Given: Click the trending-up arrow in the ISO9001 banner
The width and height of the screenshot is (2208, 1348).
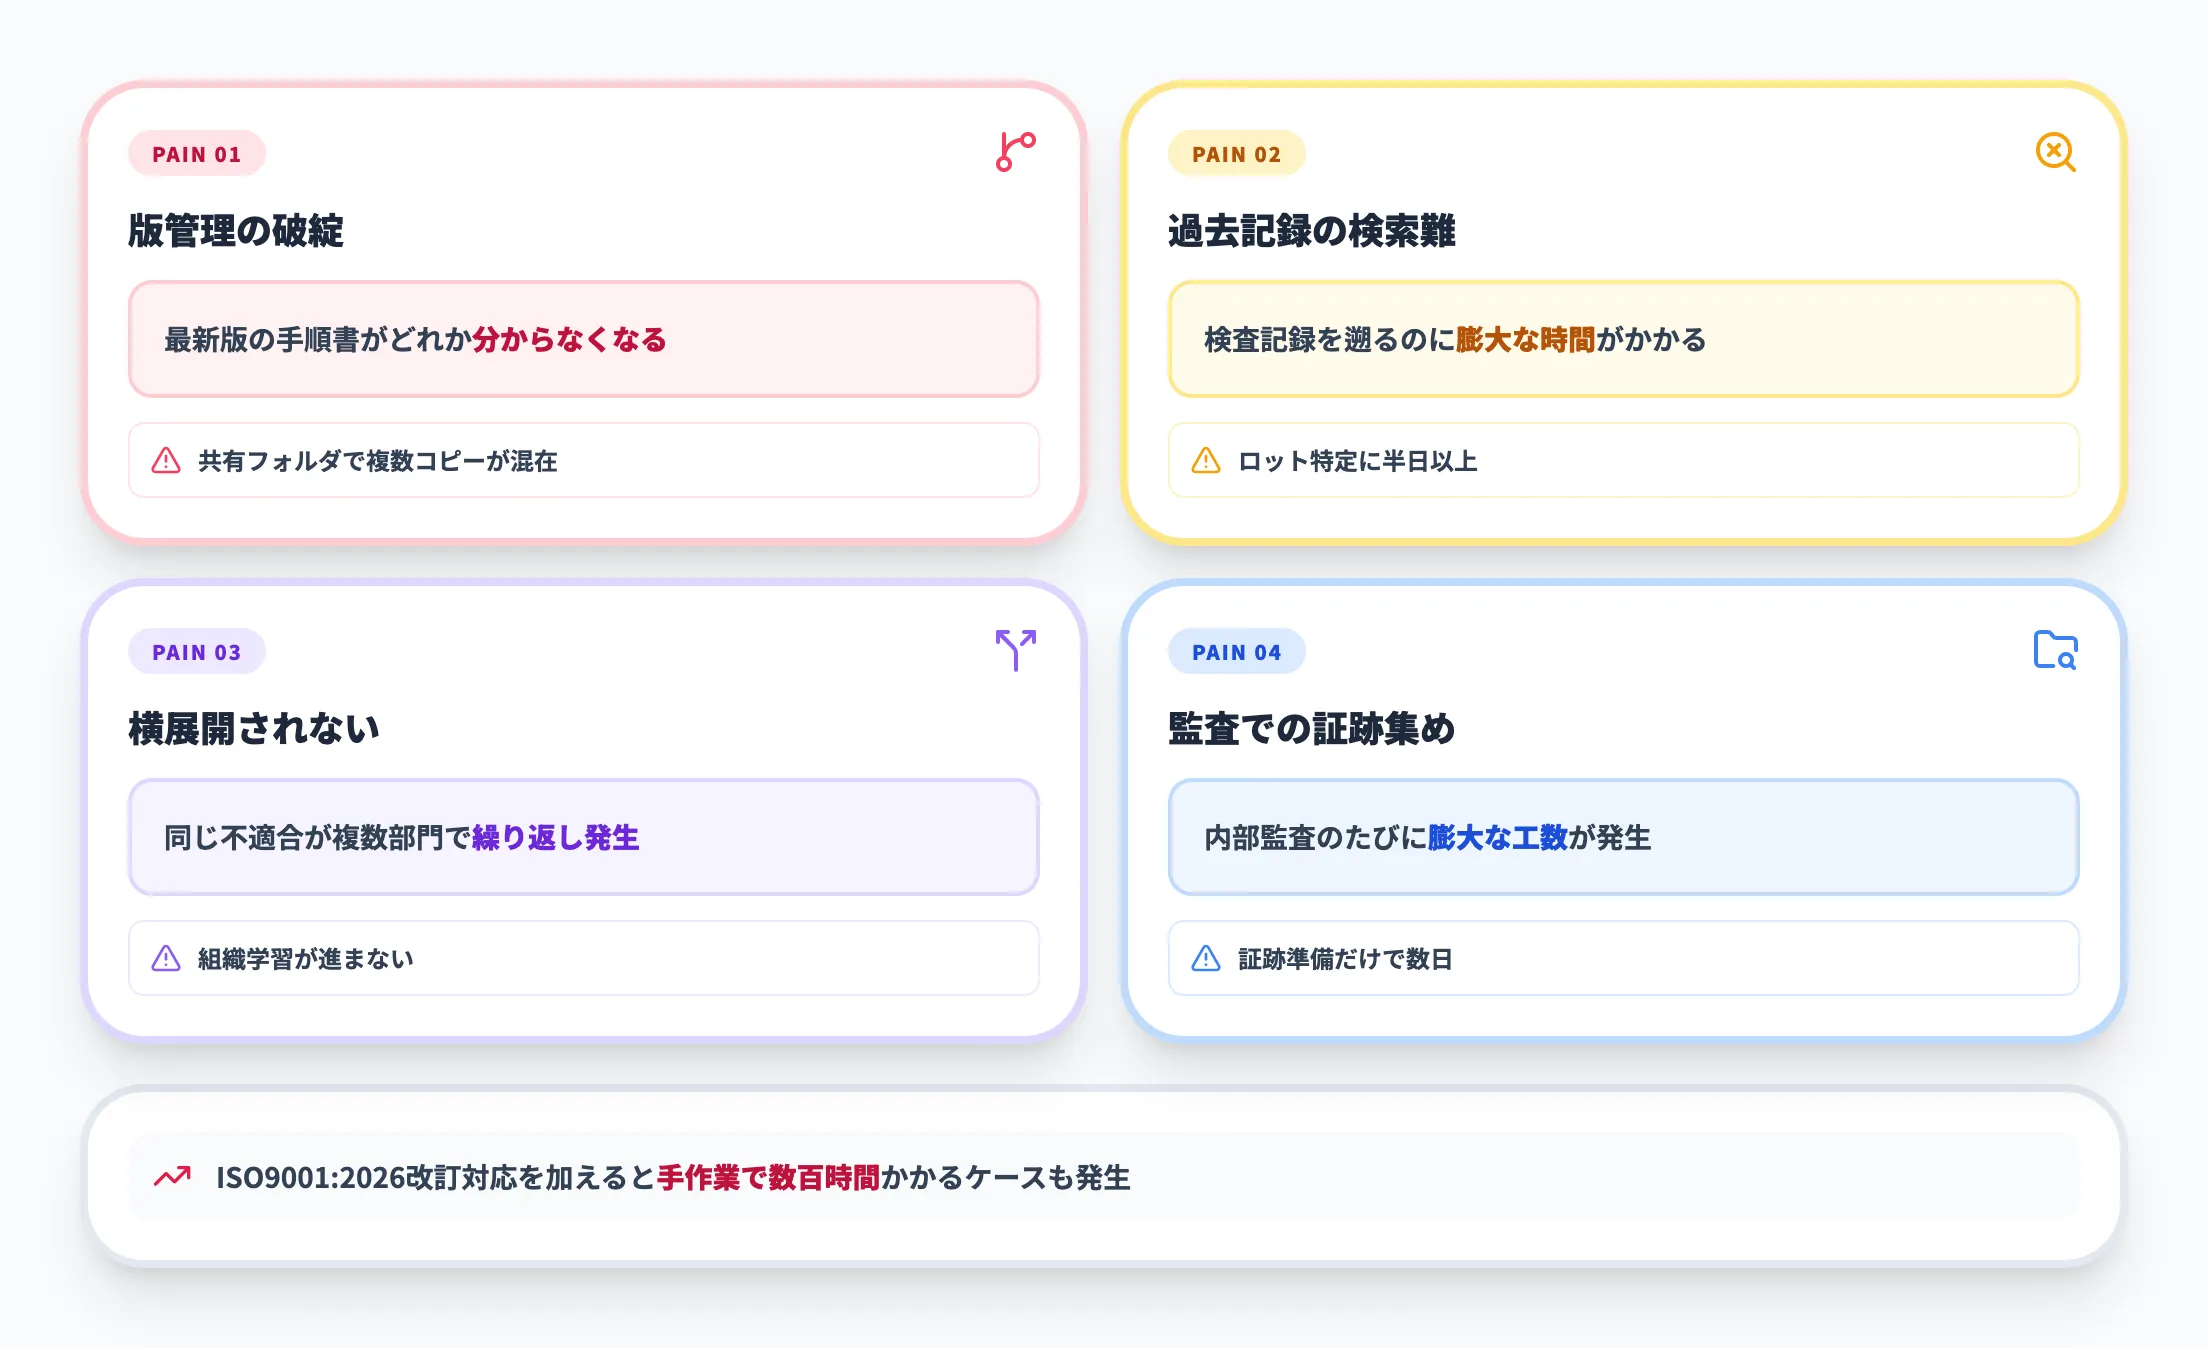Looking at the screenshot, I should 173,1177.
